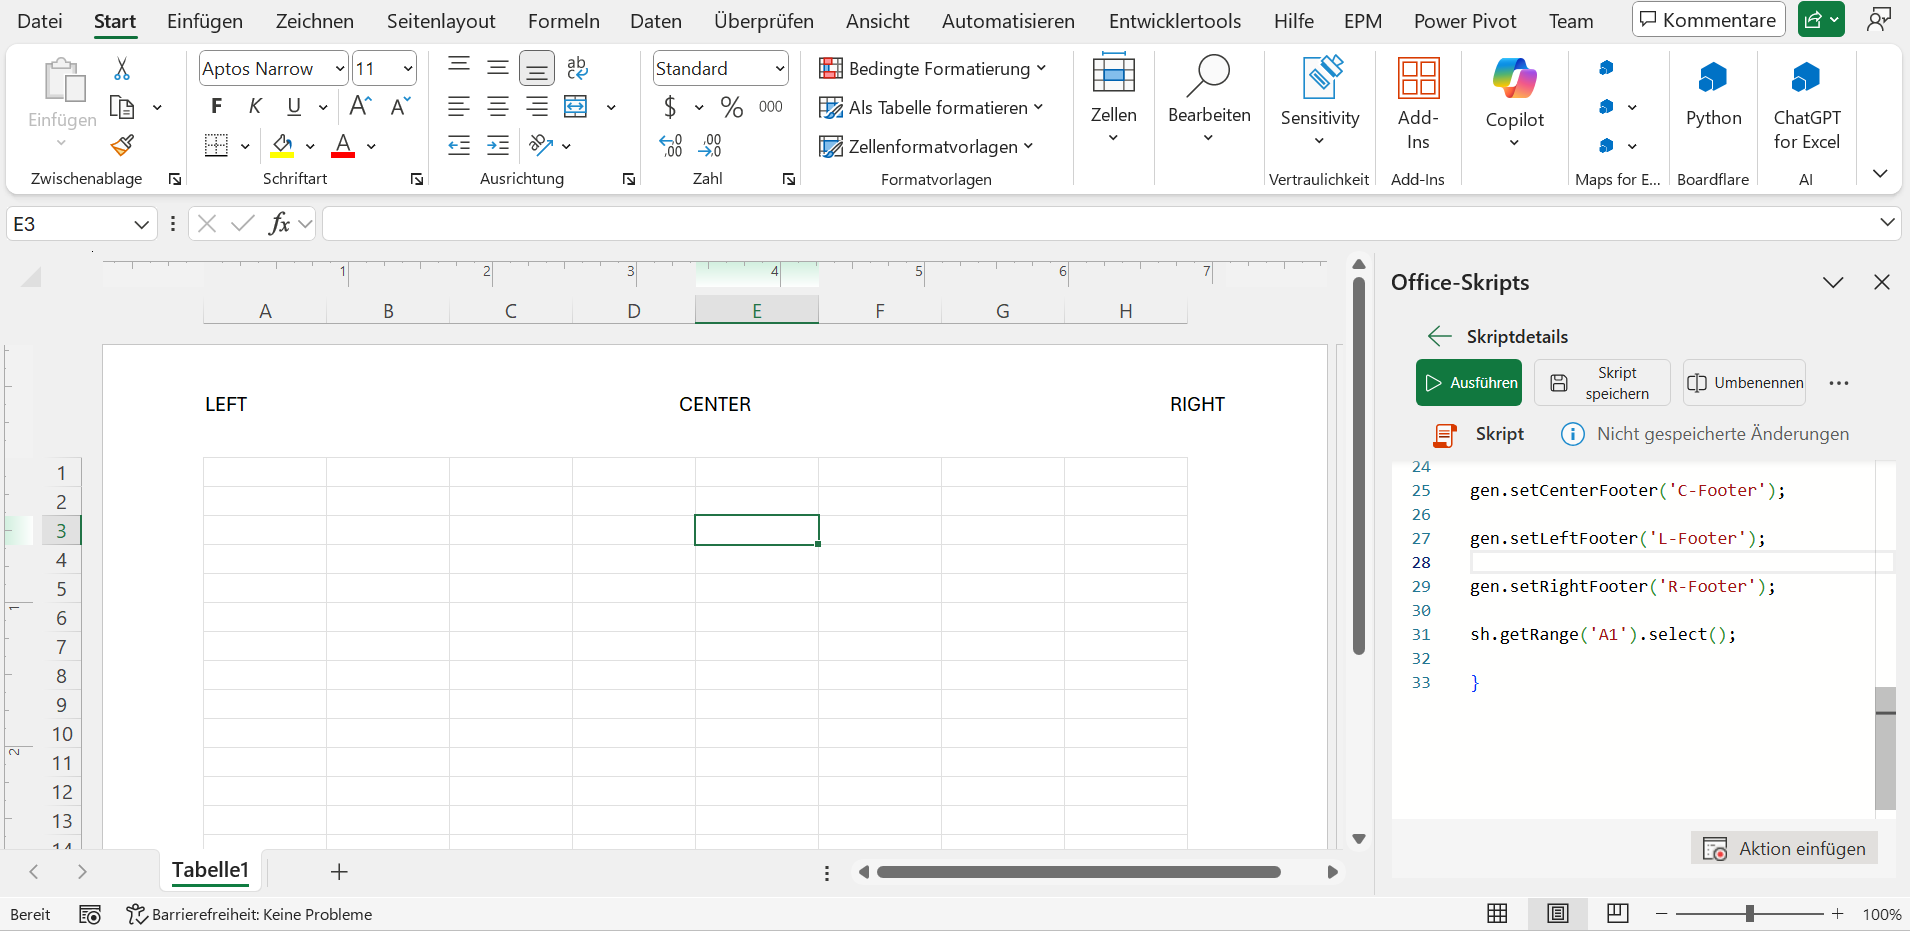Open Kommentare button

[x=1708, y=20]
